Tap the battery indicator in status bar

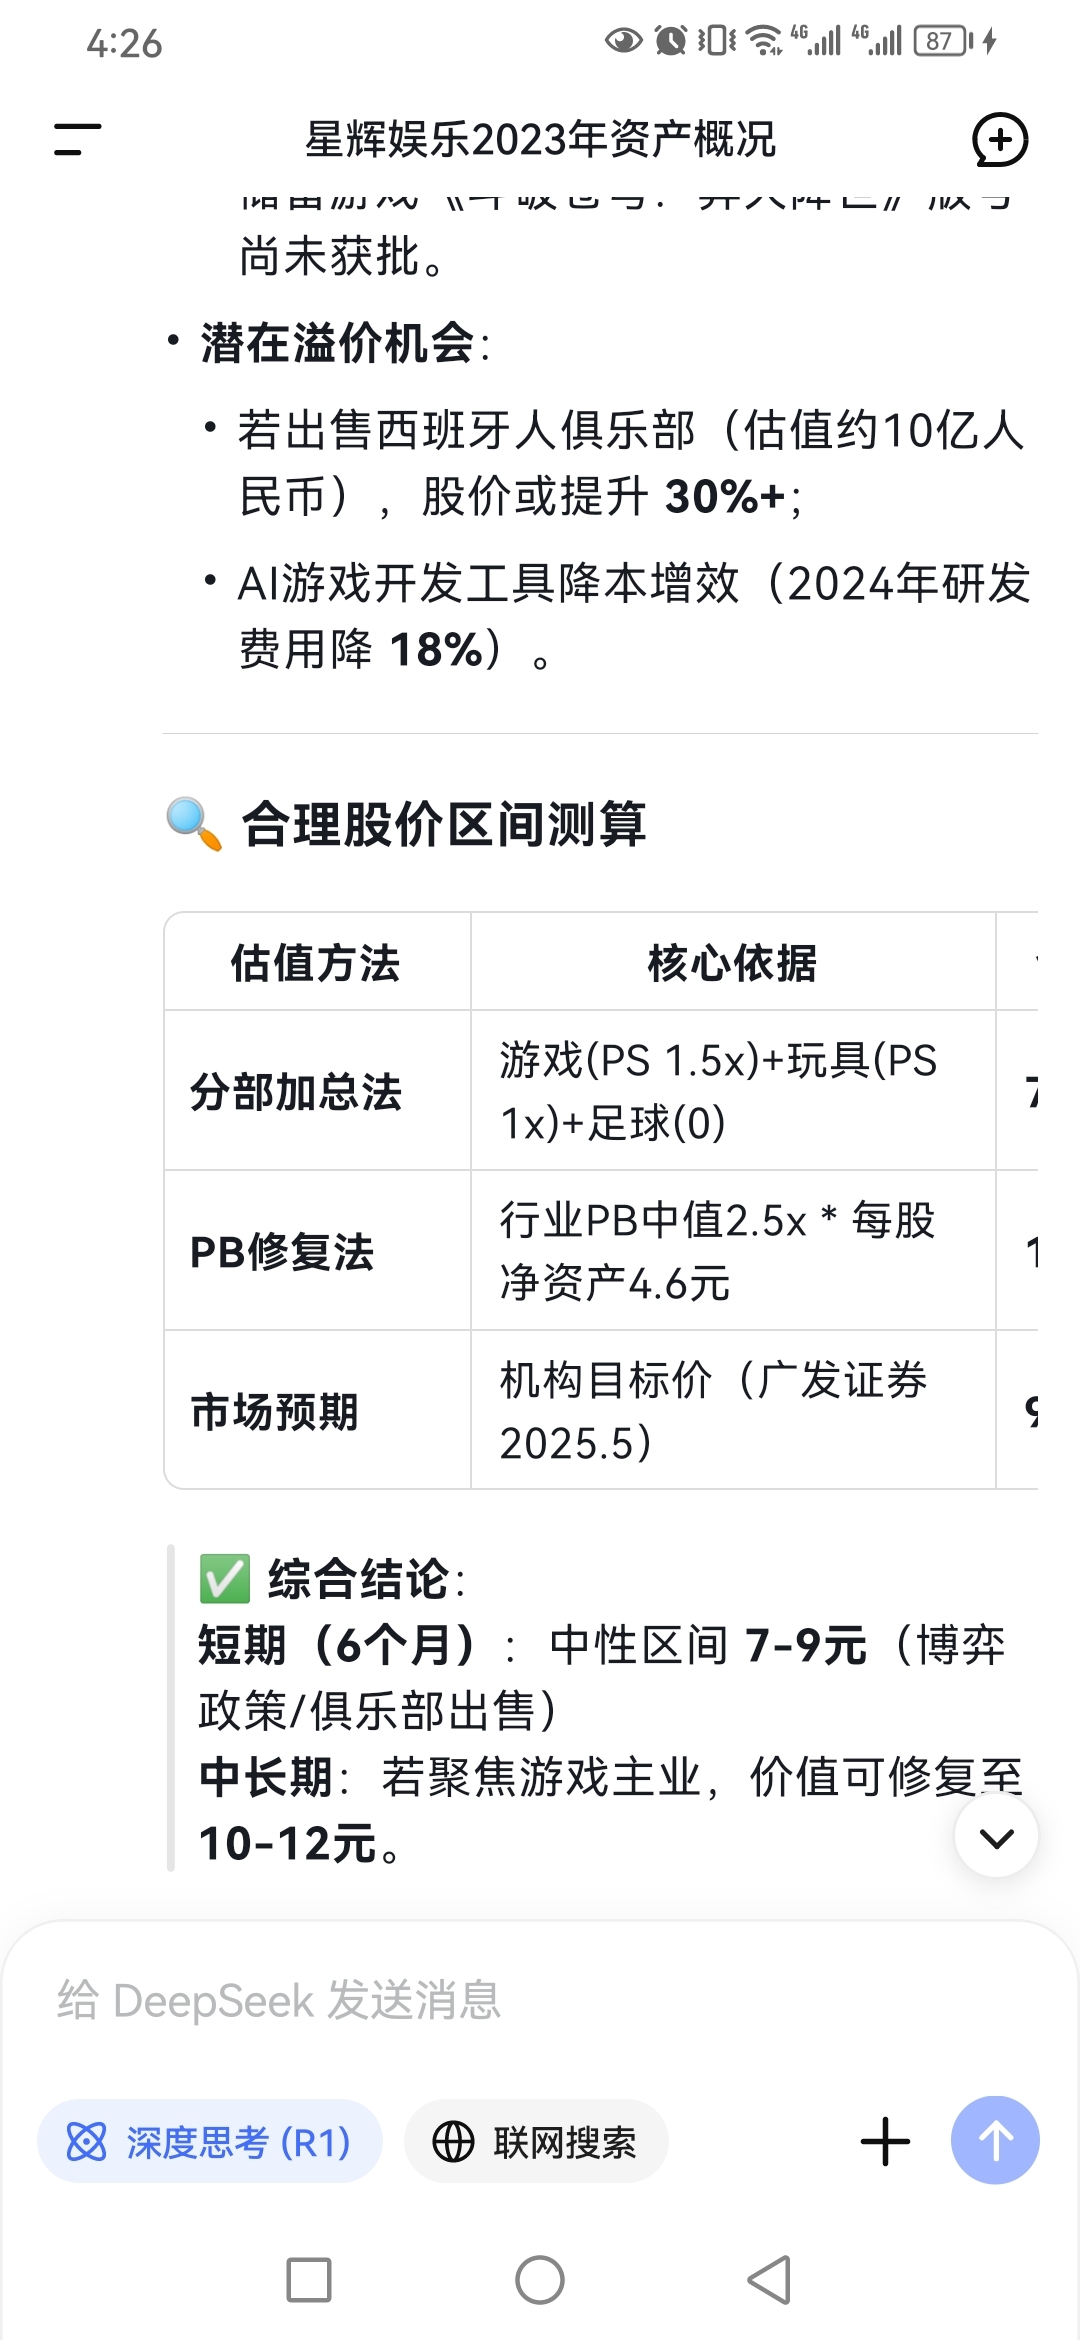tap(943, 41)
